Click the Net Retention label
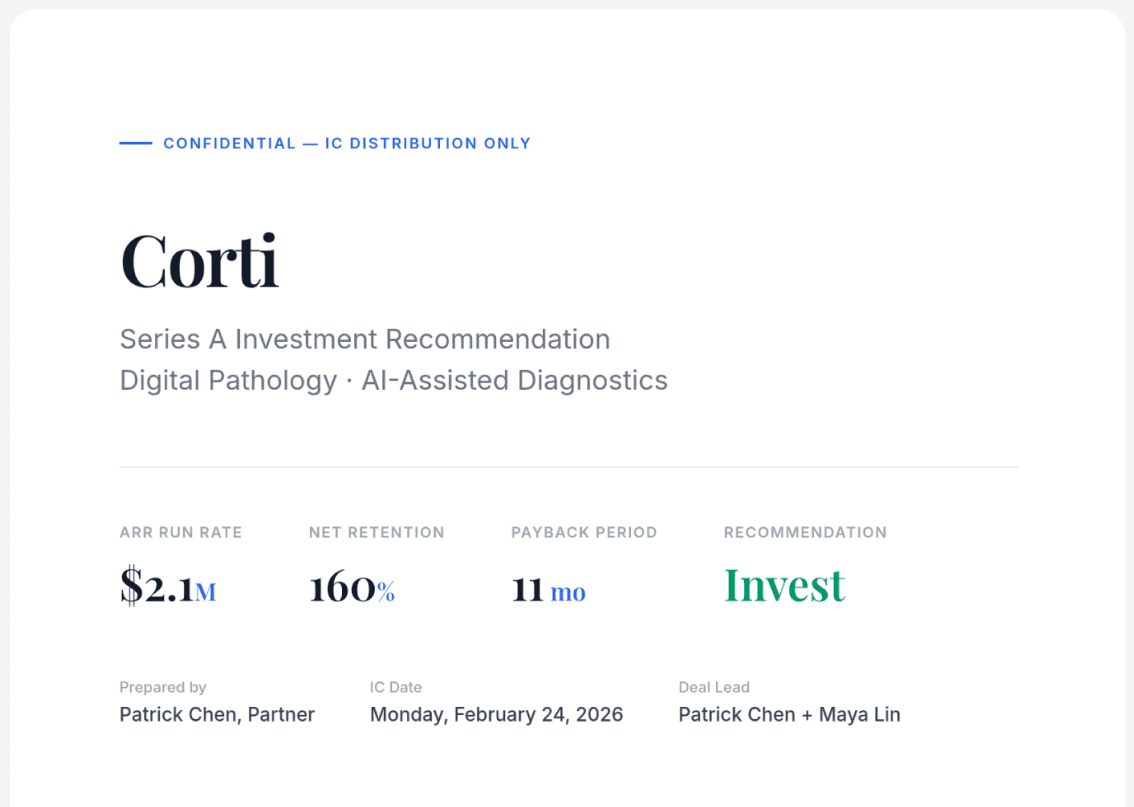 376,532
